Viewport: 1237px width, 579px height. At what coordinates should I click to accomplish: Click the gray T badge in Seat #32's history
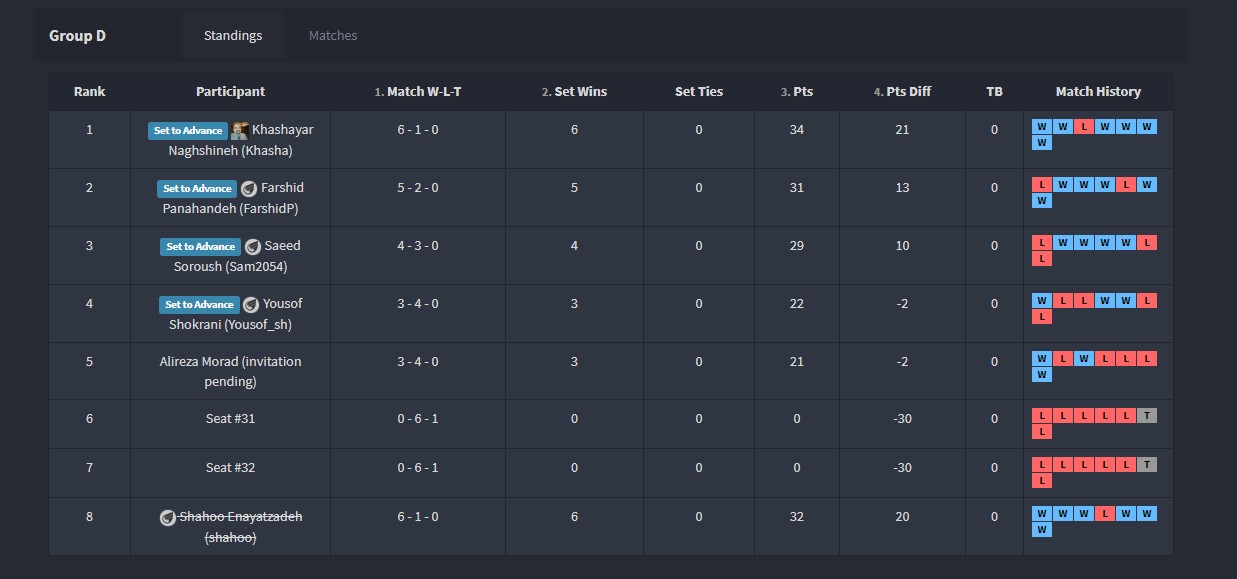(x=1147, y=465)
